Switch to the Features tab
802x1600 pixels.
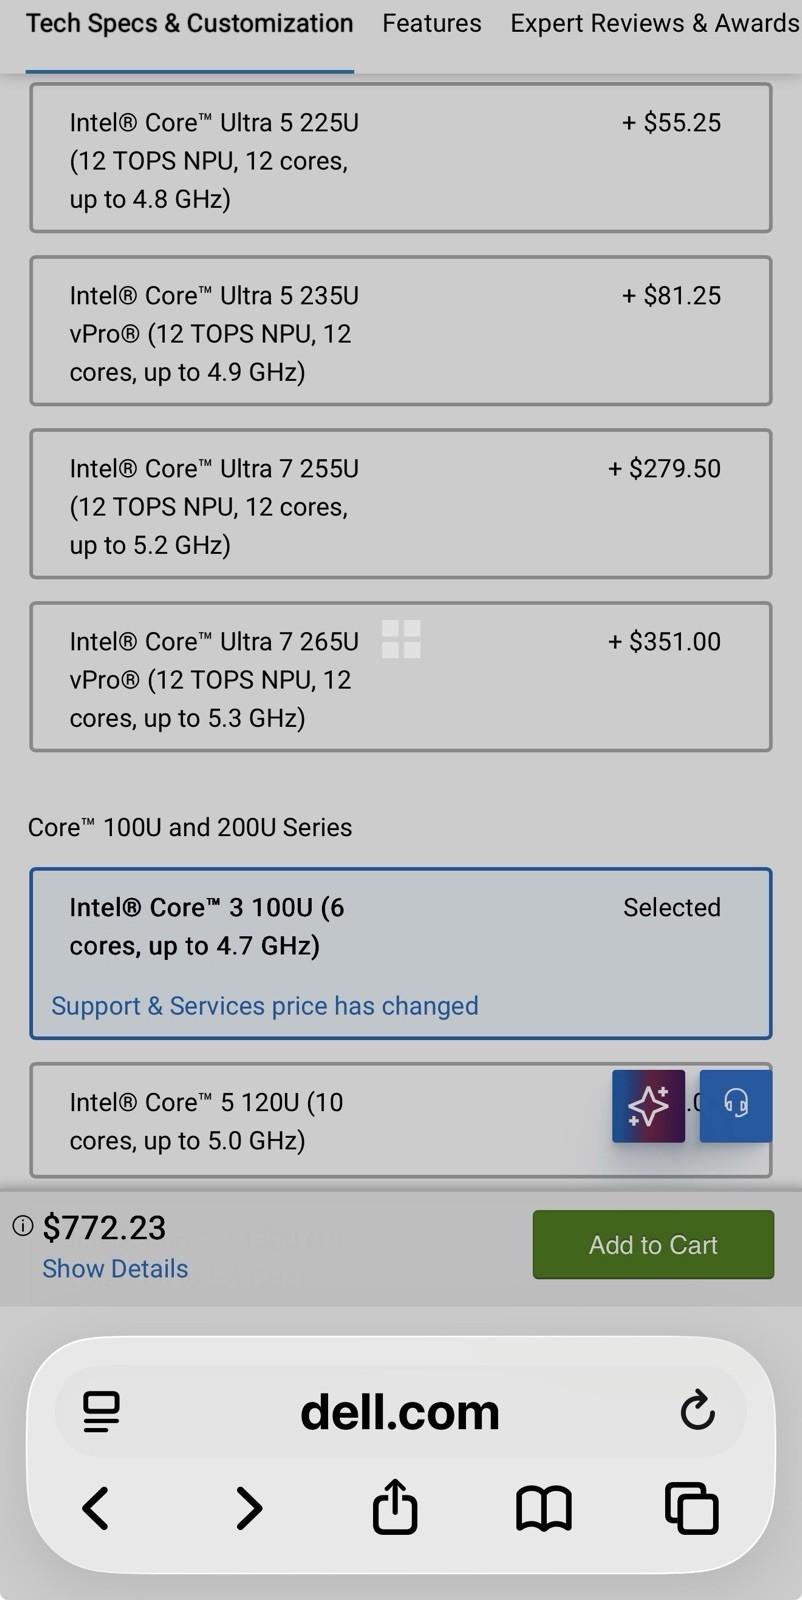(432, 23)
